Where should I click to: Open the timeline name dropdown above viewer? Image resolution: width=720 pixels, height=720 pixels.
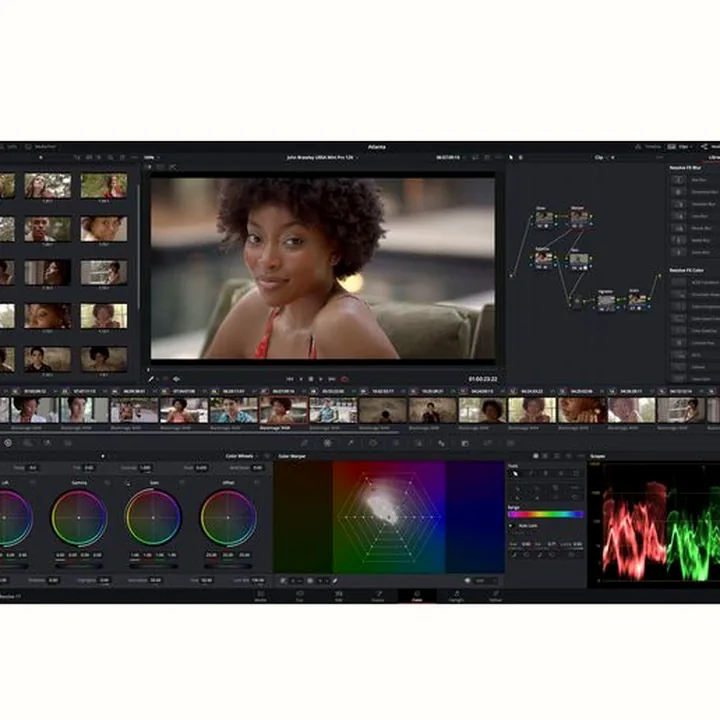point(322,158)
